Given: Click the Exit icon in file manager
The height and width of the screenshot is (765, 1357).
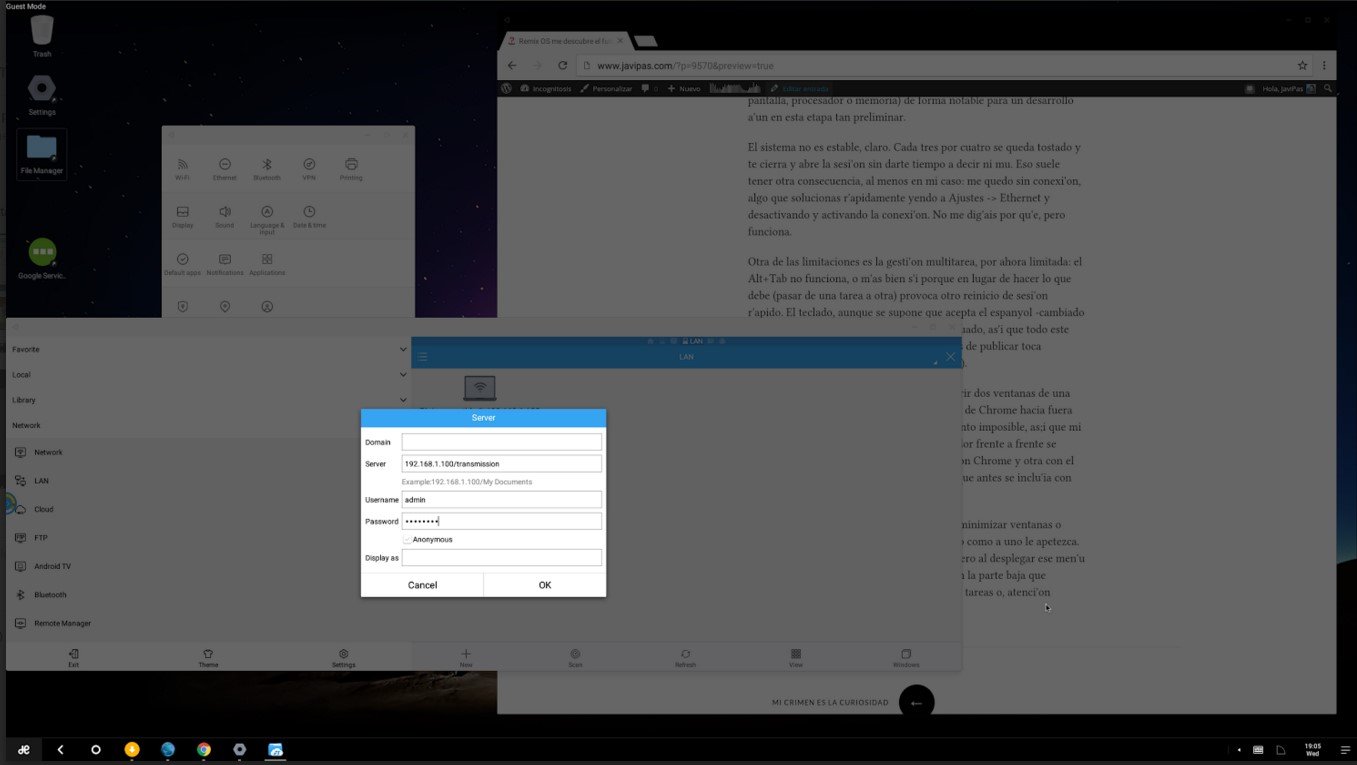Looking at the screenshot, I should 73,657.
